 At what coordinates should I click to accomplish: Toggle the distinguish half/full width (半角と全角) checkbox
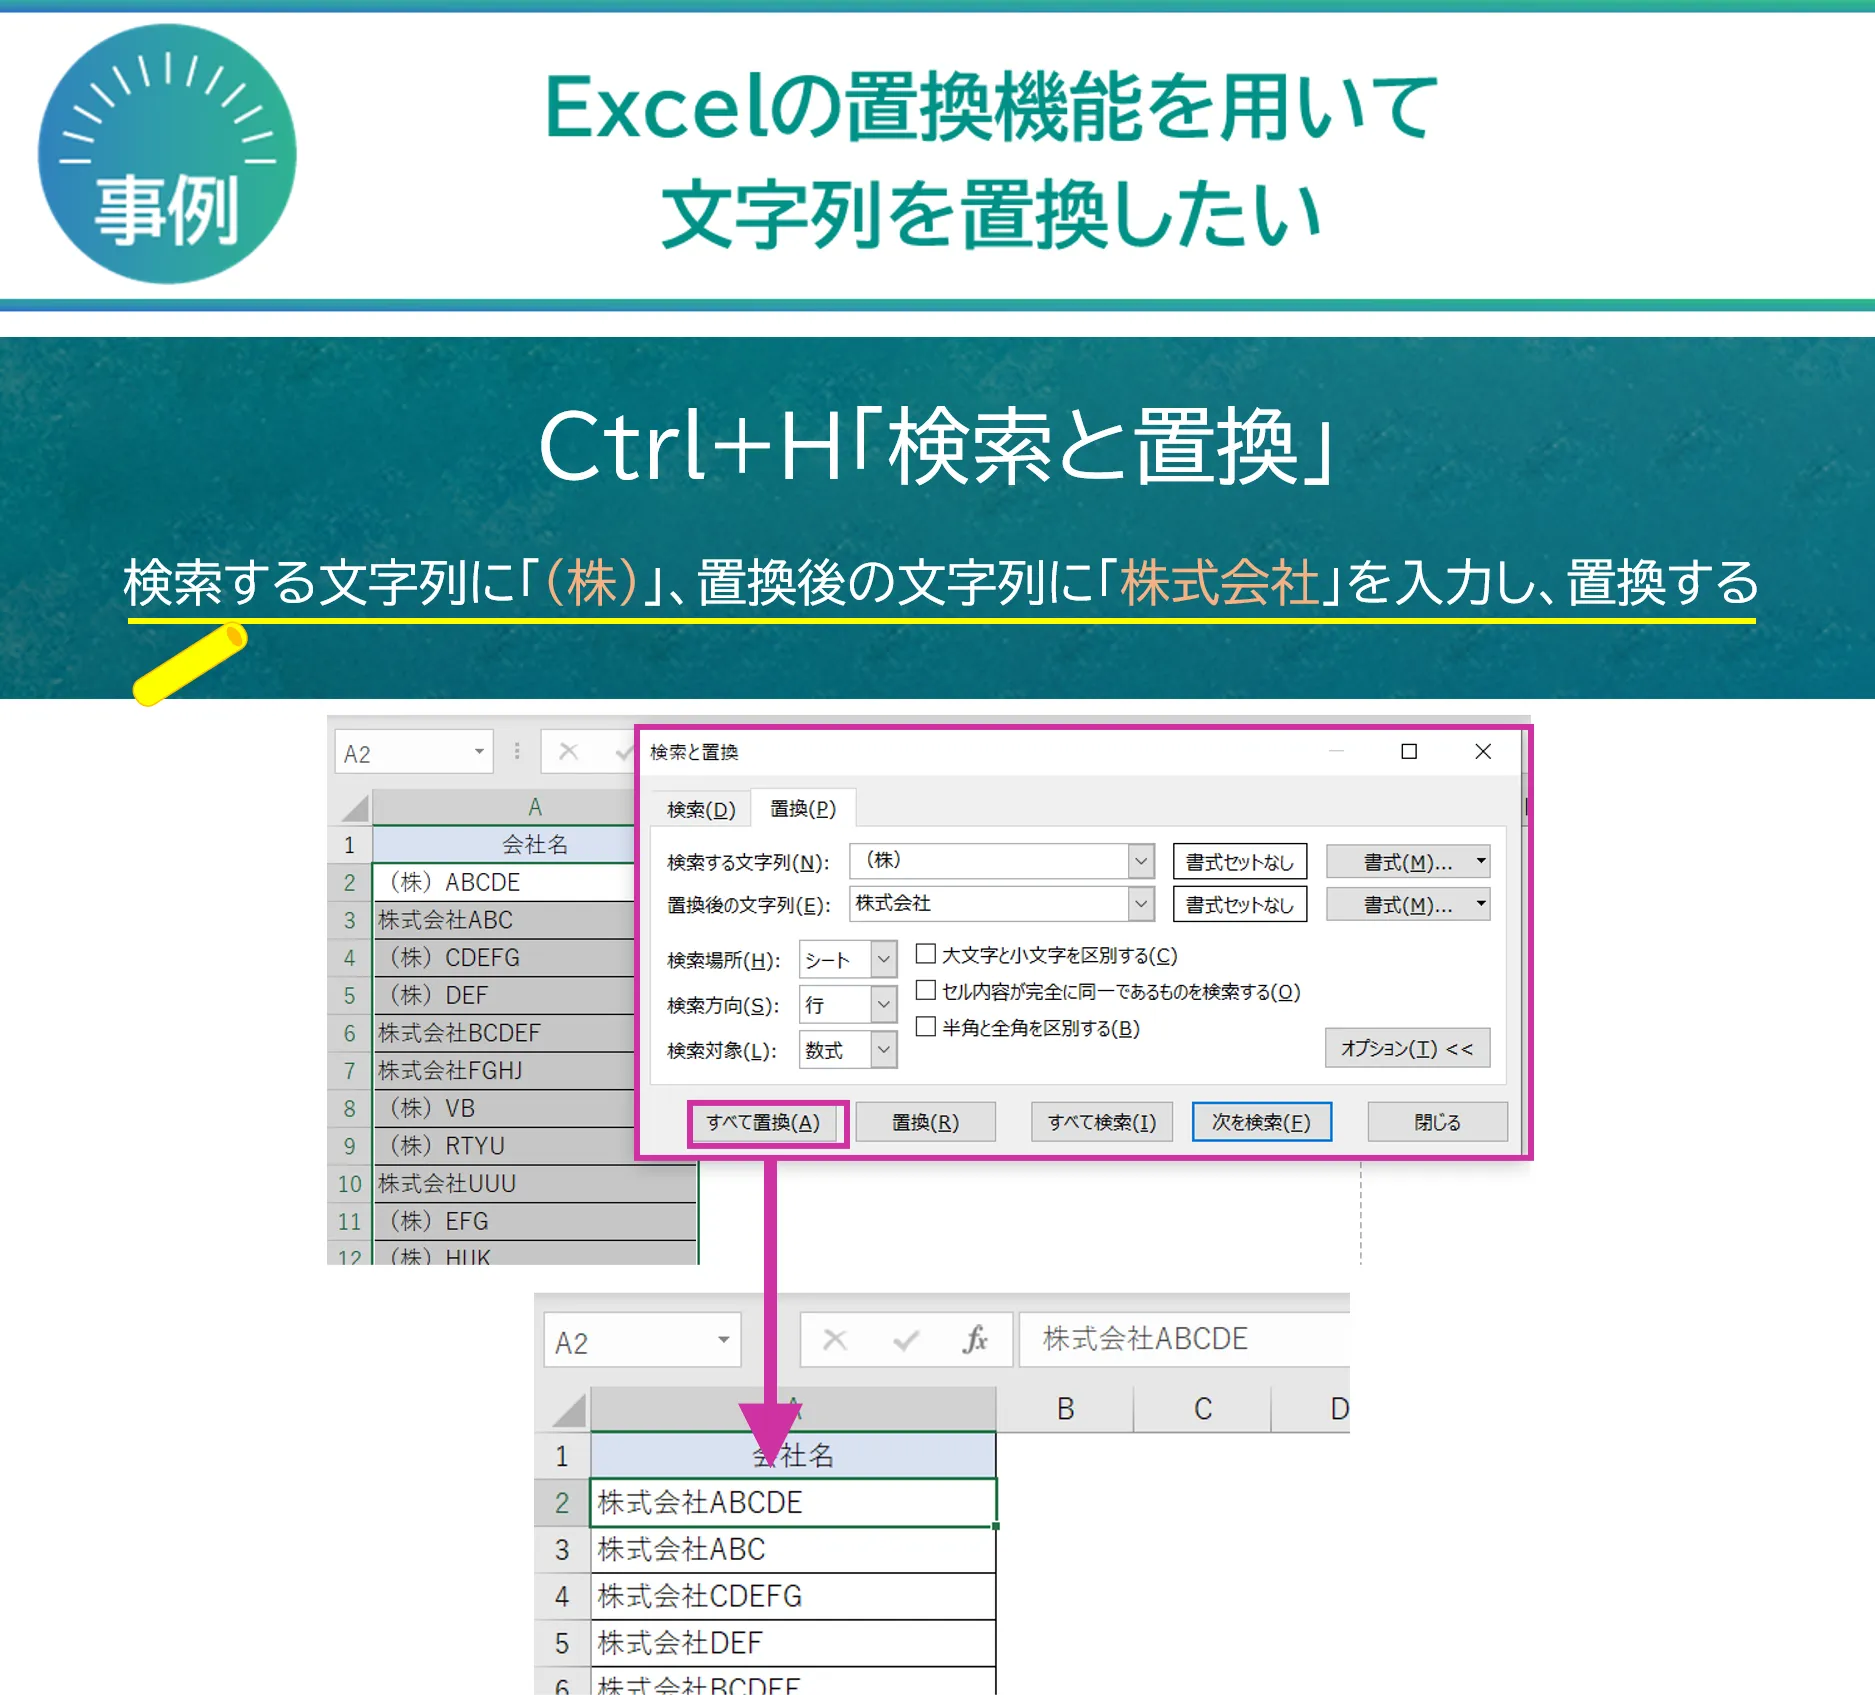click(926, 1027)
